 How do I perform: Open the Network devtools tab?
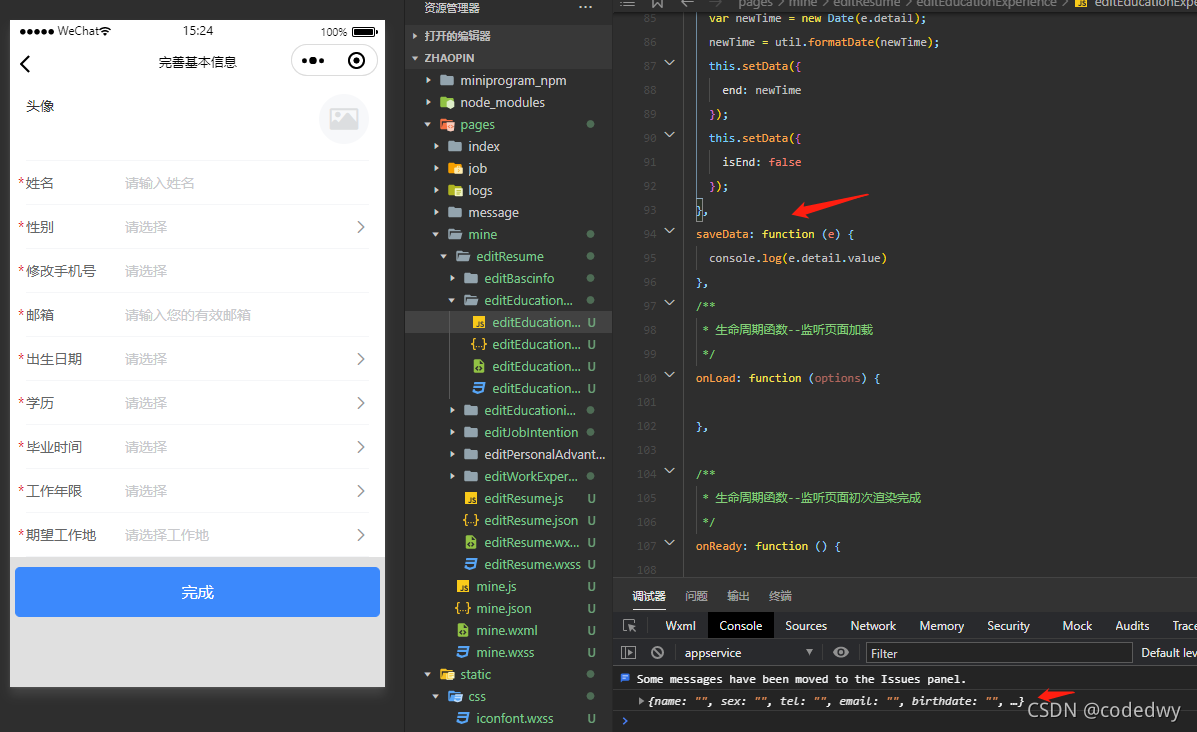pos(873,626)
